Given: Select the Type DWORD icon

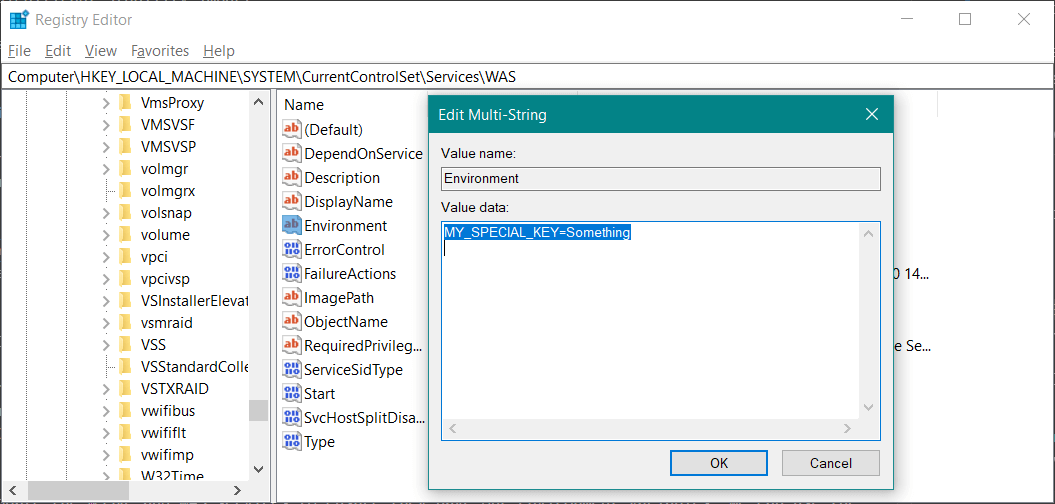Looking at the screenshot, I should [291, 441].
